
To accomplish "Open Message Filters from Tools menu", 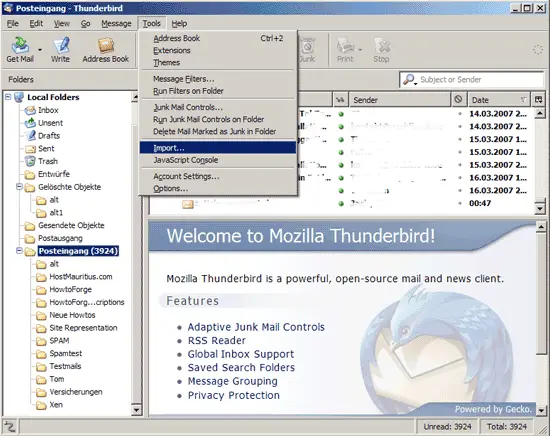I will tap(218, 79).
